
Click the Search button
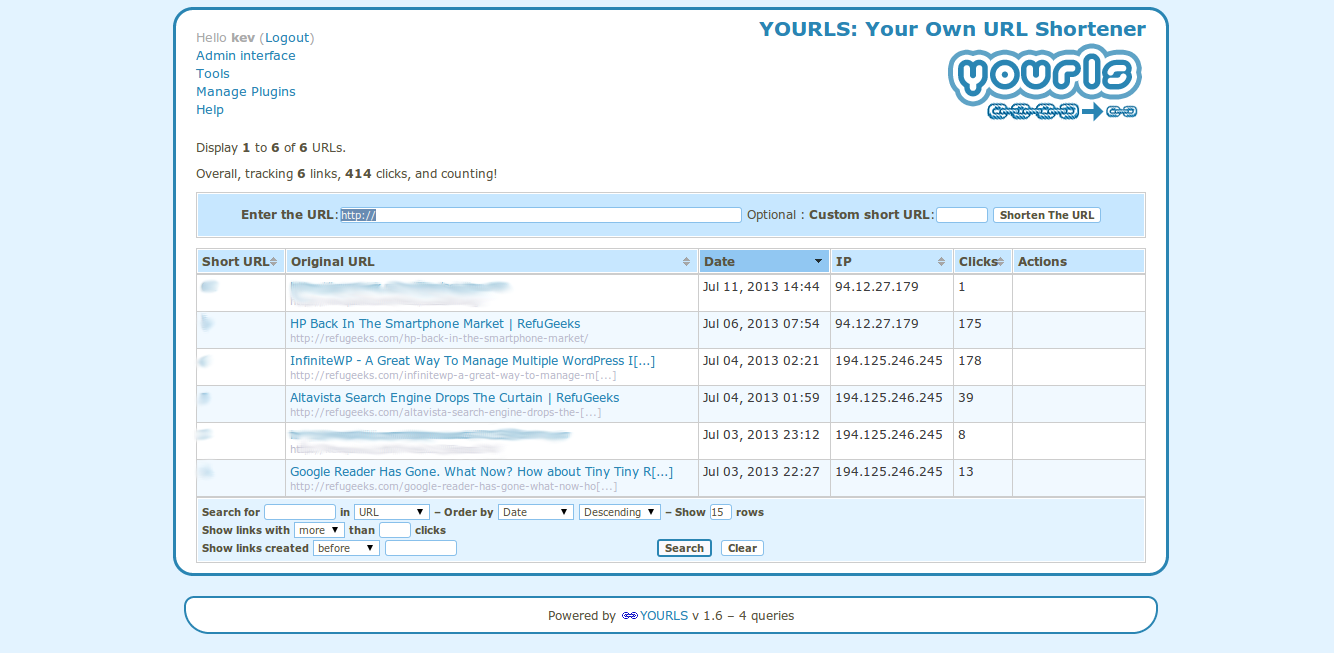coord(684,548)
